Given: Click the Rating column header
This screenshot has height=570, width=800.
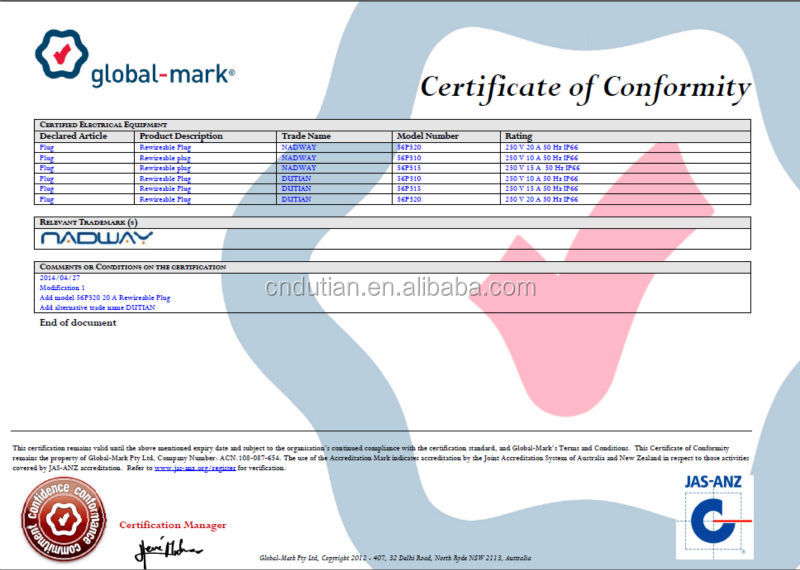Looking at the screenshot, I should click(518, 136).
